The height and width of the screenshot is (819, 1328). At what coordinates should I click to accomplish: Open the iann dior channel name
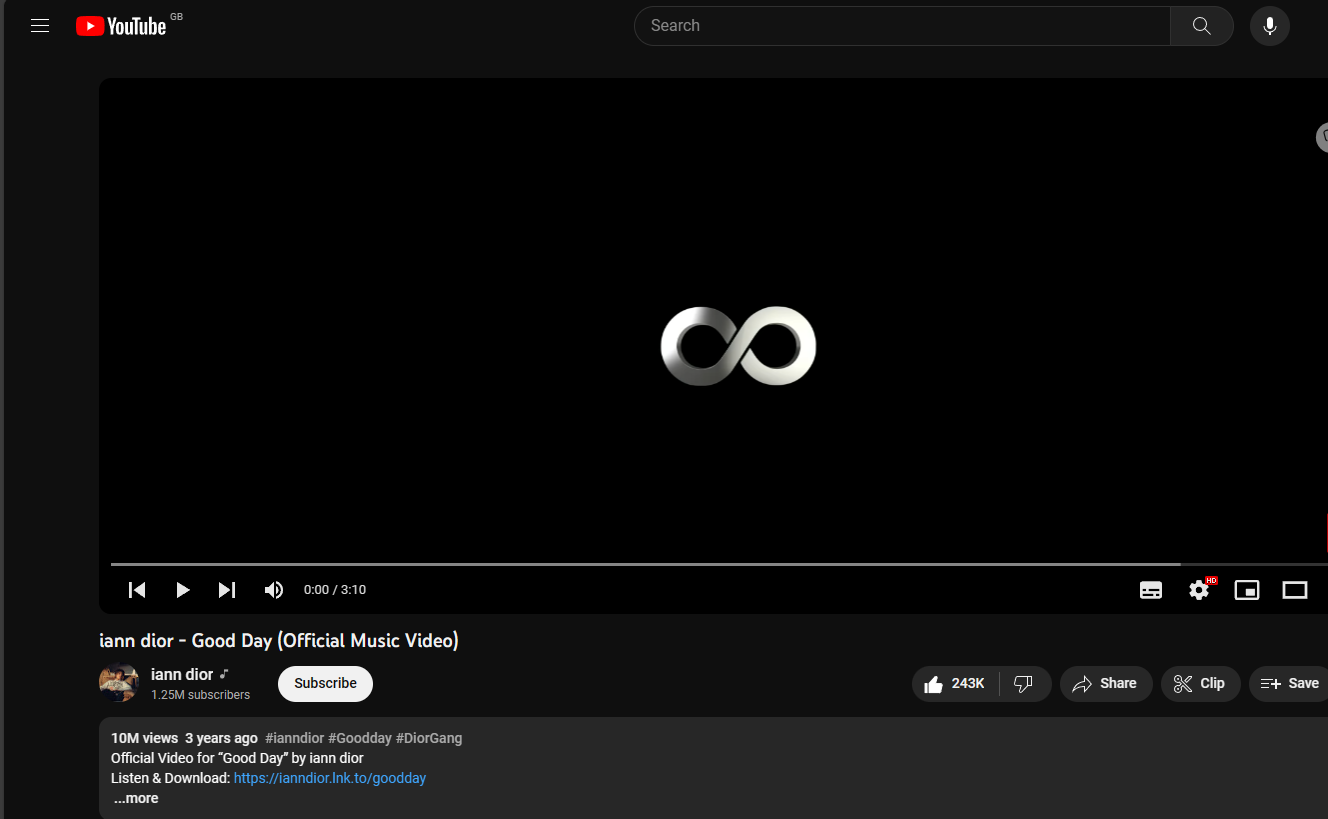(182, 674)
